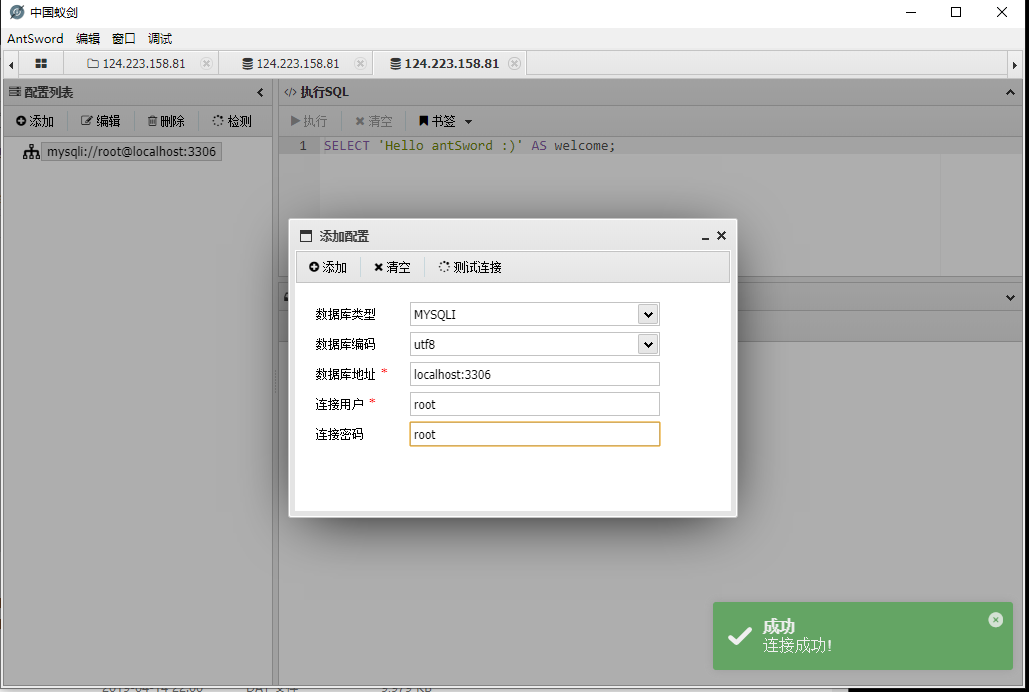
Task: Click 编辑 in configuration list toolbar
Action: [x=101, y=121]
